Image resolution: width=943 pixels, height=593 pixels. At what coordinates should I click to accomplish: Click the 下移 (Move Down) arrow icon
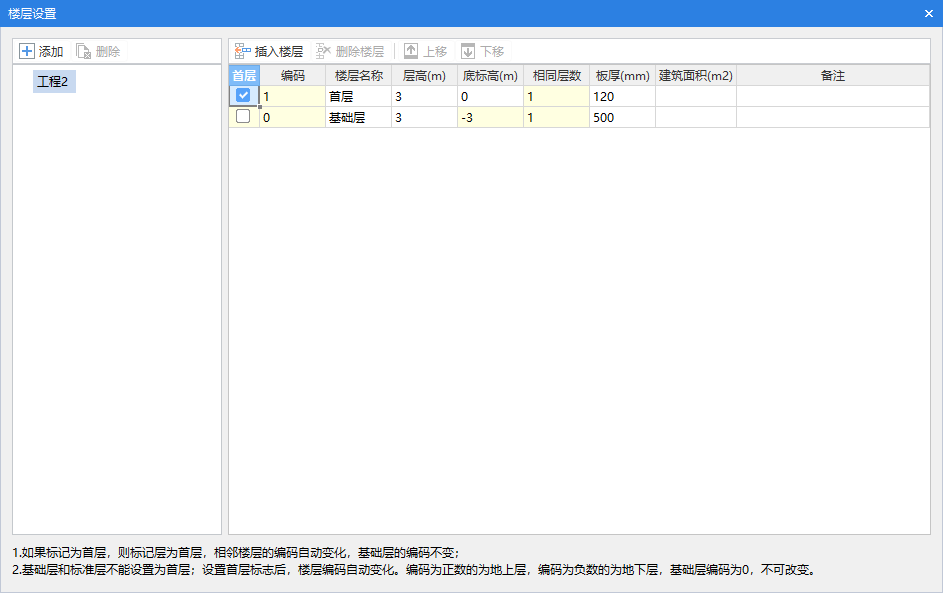468,51
